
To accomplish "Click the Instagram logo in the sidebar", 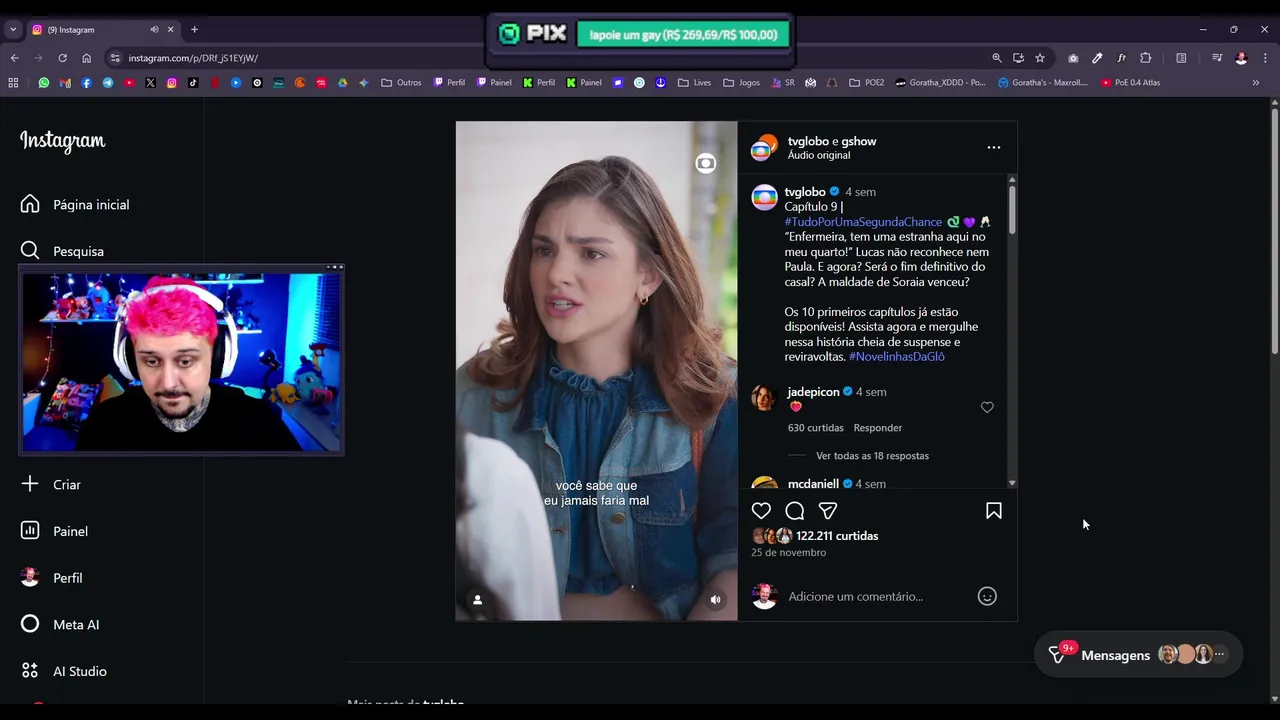I will point(62,141).
